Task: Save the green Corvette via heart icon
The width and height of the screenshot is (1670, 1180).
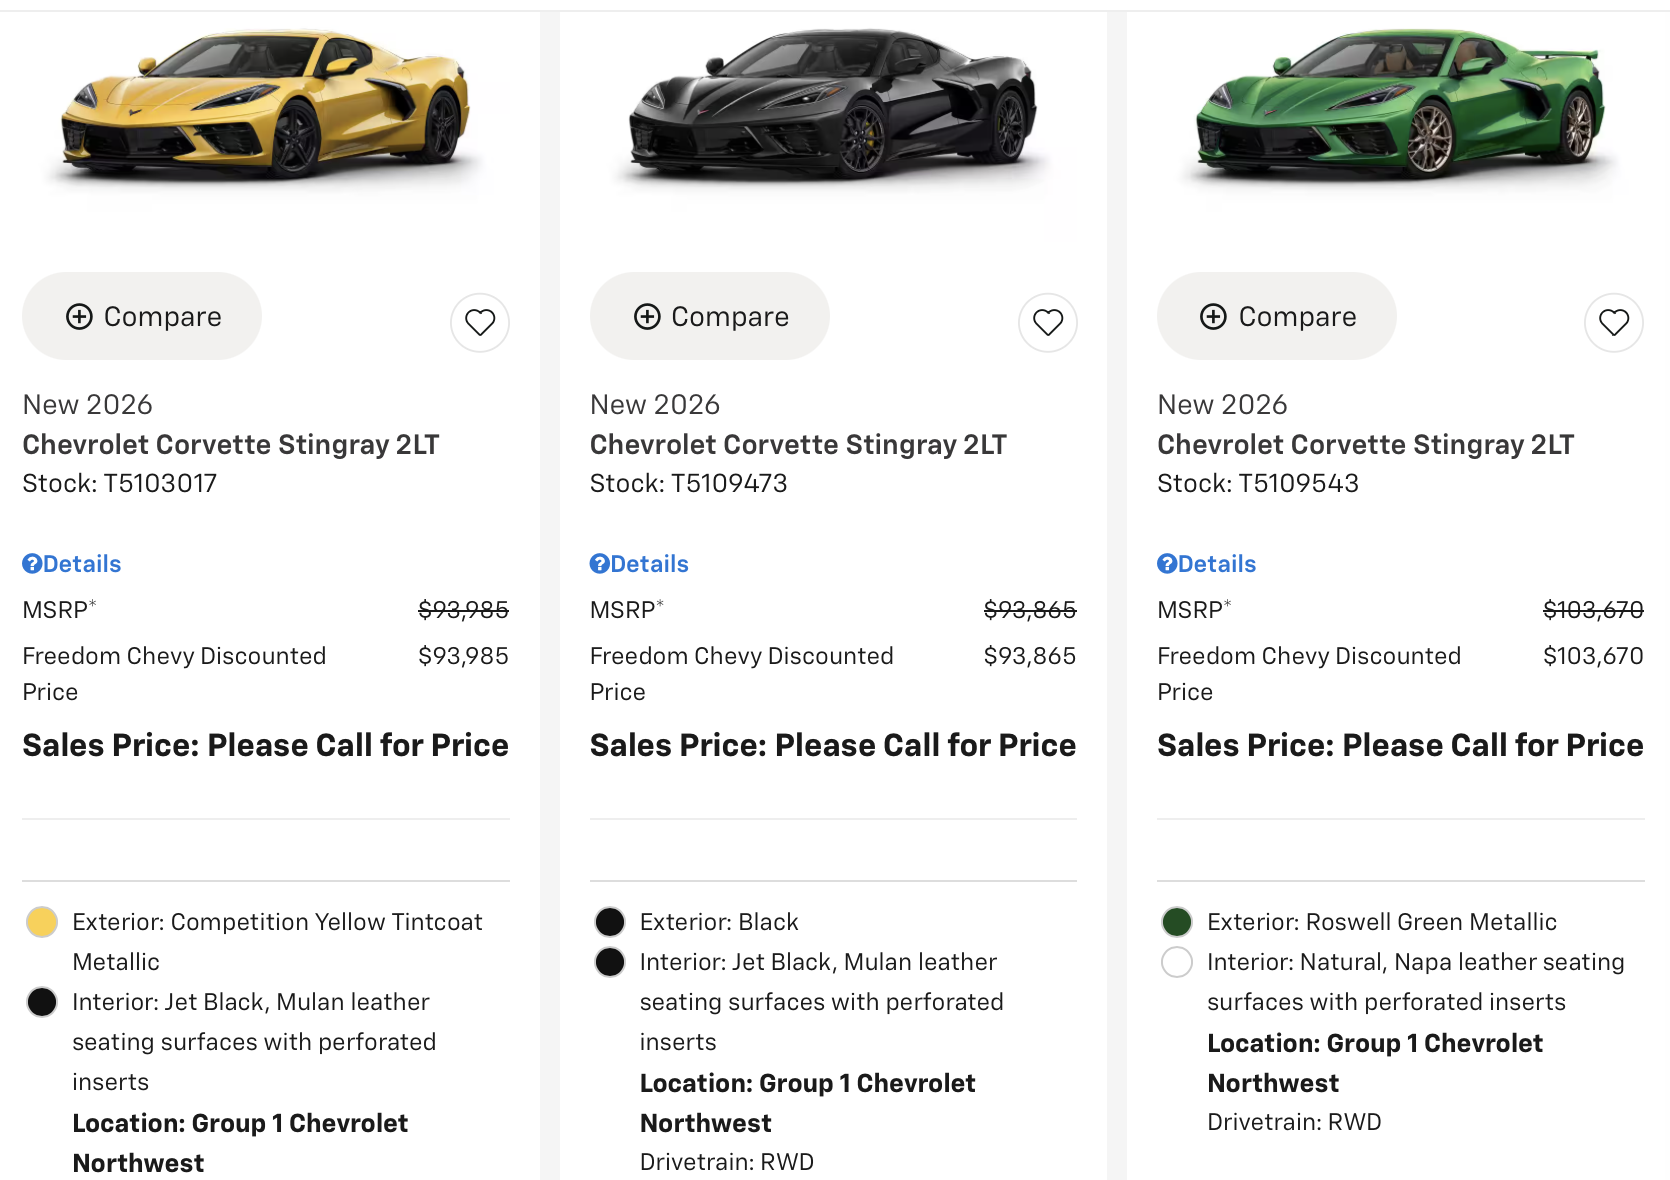Action: pyautogui.click(x=1614, y=322)
